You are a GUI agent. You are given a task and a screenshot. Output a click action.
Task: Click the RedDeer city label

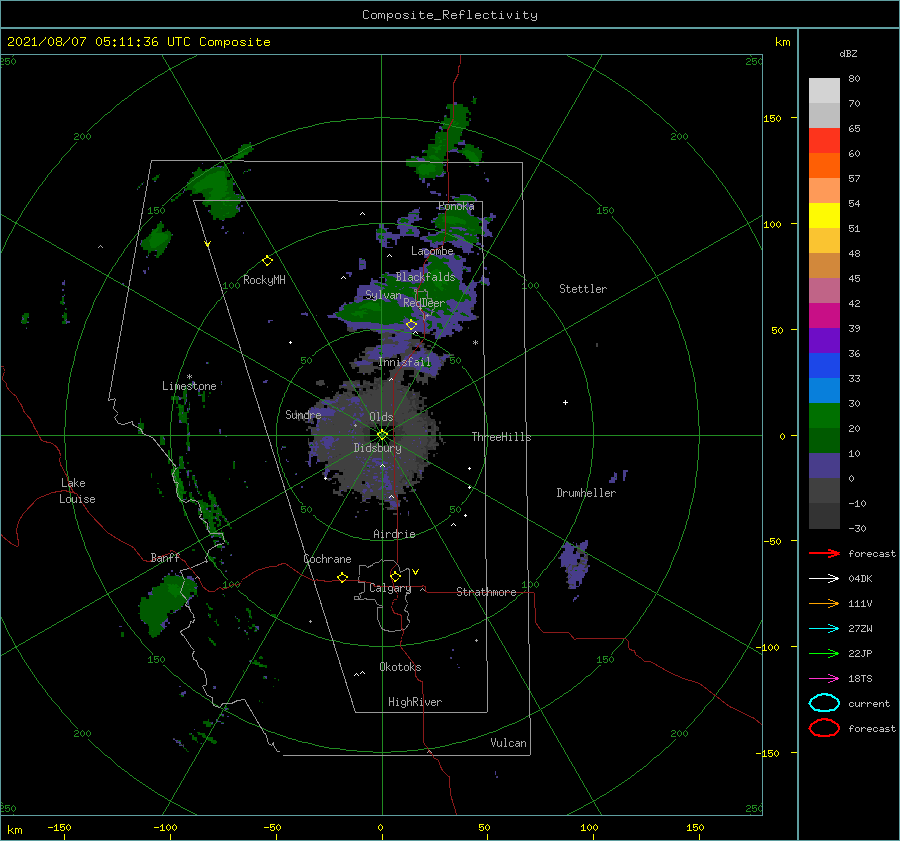(x=424, y=303)
